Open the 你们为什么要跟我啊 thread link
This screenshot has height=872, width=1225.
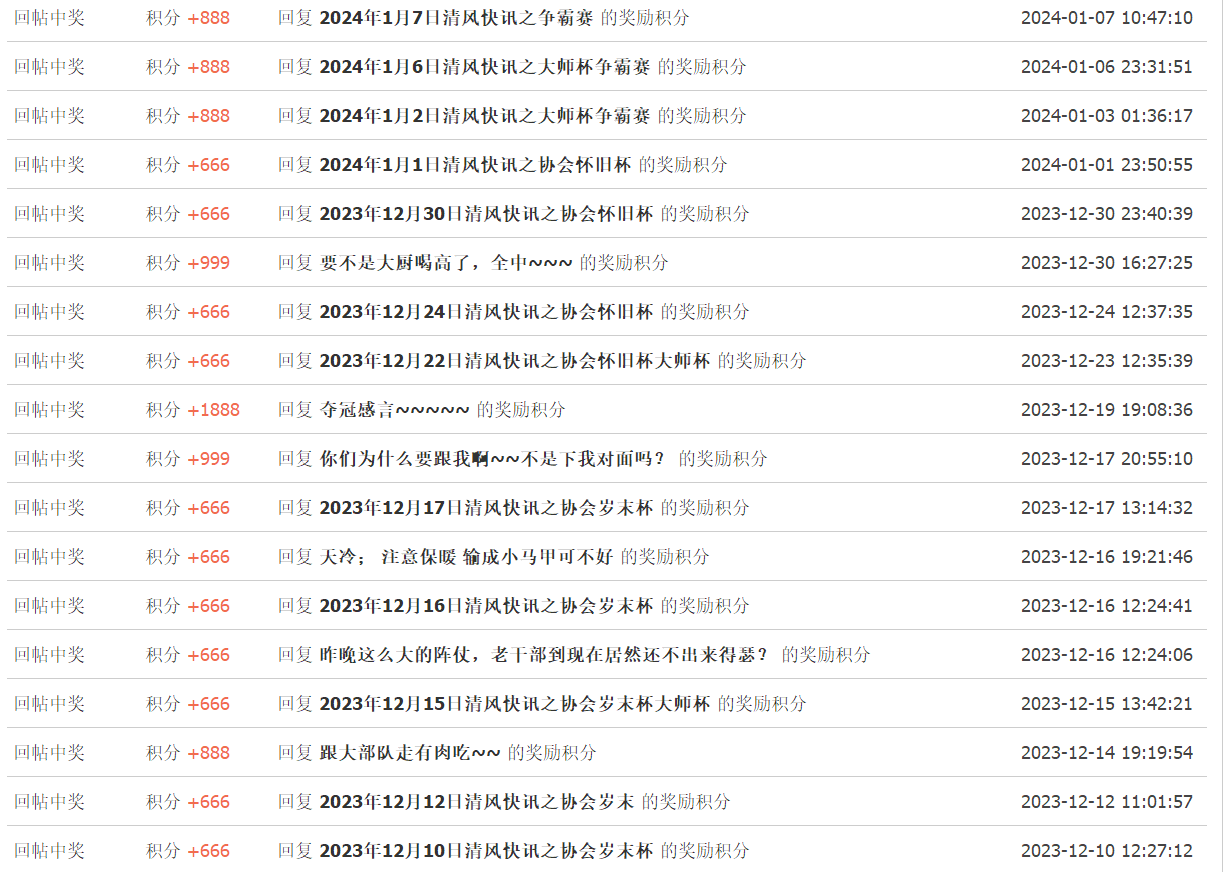[495, 459]
